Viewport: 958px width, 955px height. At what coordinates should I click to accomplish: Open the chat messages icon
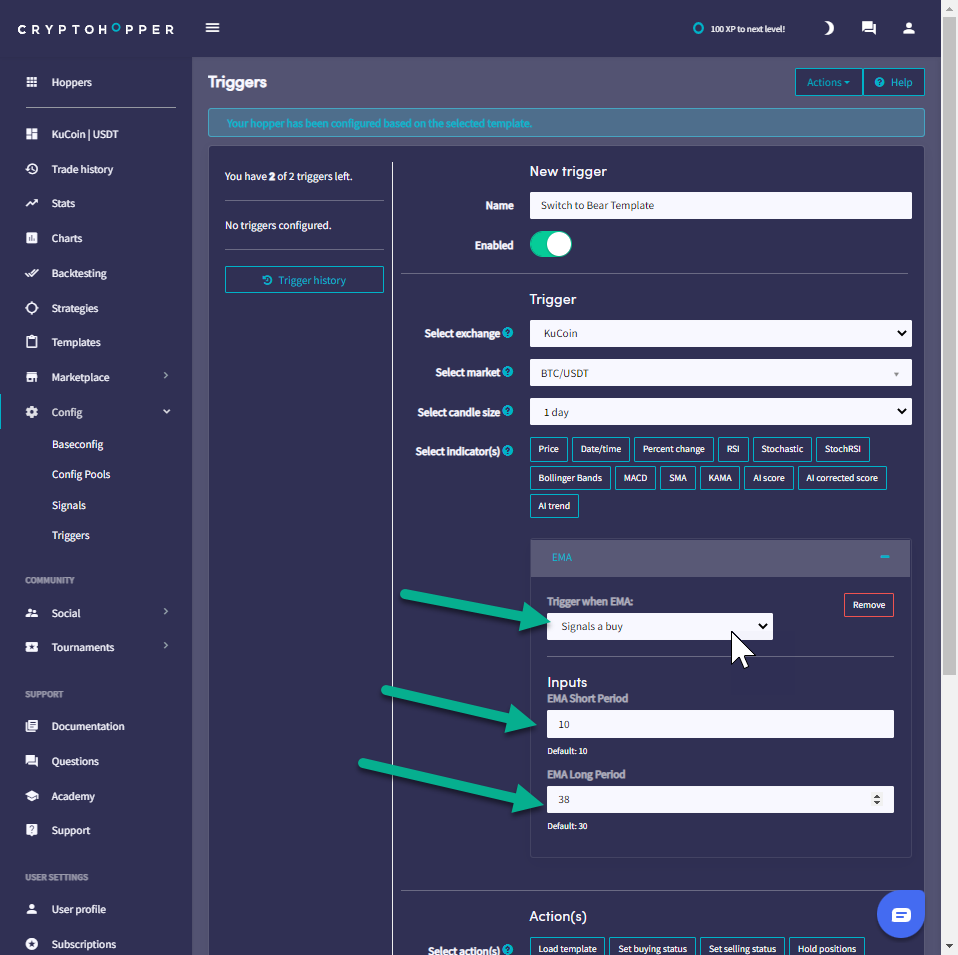point(868,28)
